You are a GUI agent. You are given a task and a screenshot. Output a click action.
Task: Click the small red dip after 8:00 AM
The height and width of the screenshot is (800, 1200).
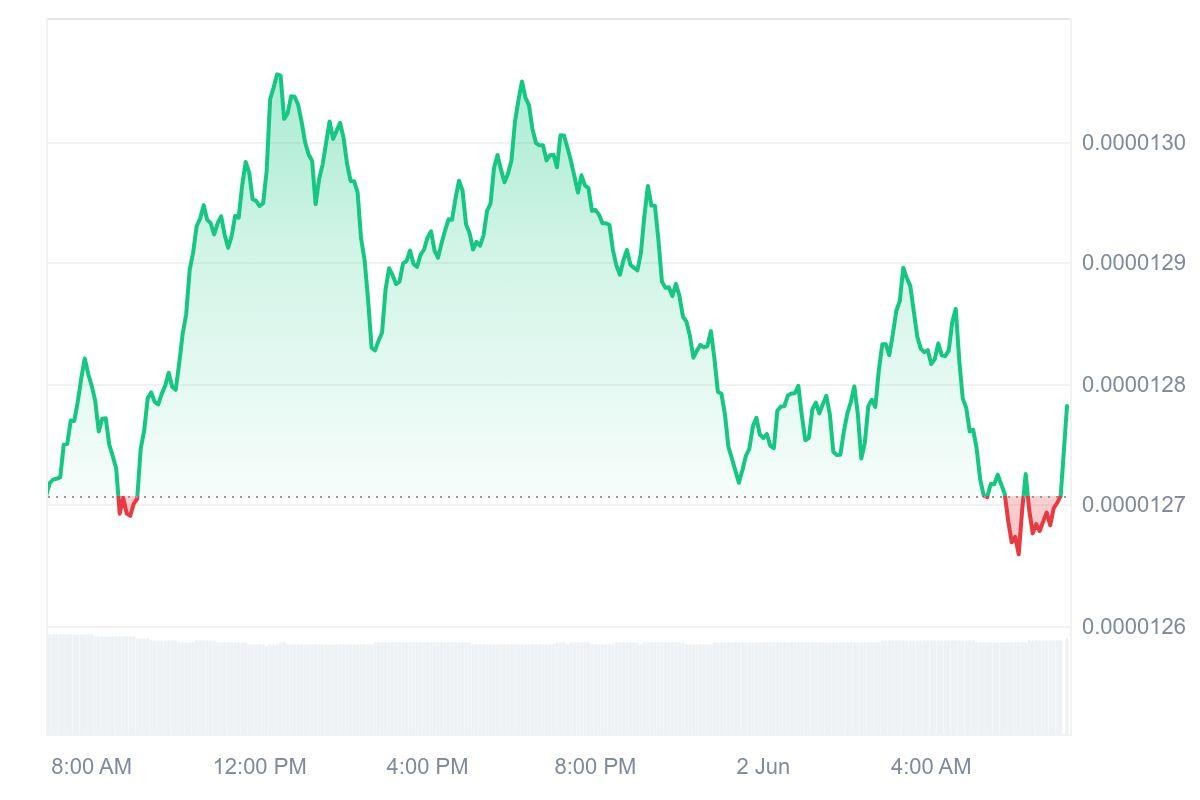(x=125, y=512)
